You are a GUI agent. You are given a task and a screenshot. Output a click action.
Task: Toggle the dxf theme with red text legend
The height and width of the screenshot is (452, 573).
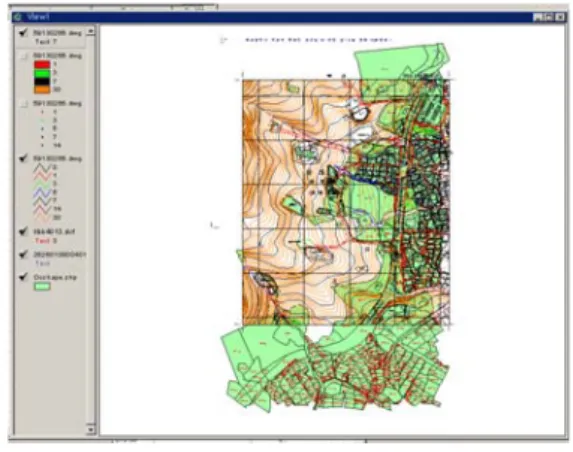(x=24, y=231)
